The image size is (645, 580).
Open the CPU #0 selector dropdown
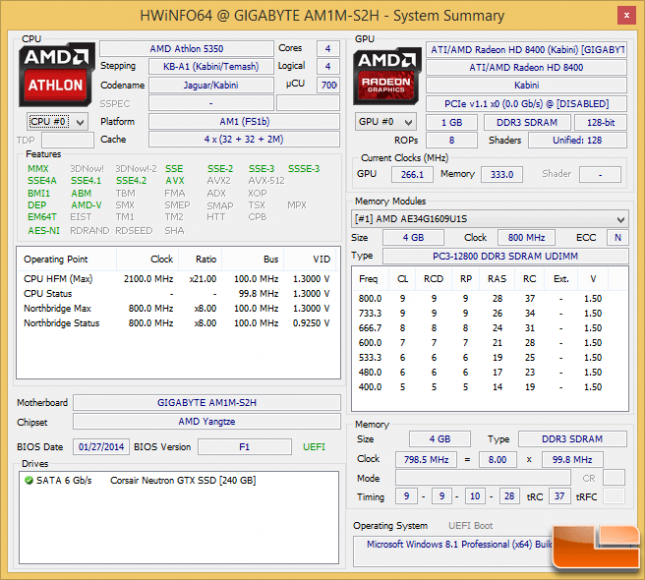click(57, 122)
